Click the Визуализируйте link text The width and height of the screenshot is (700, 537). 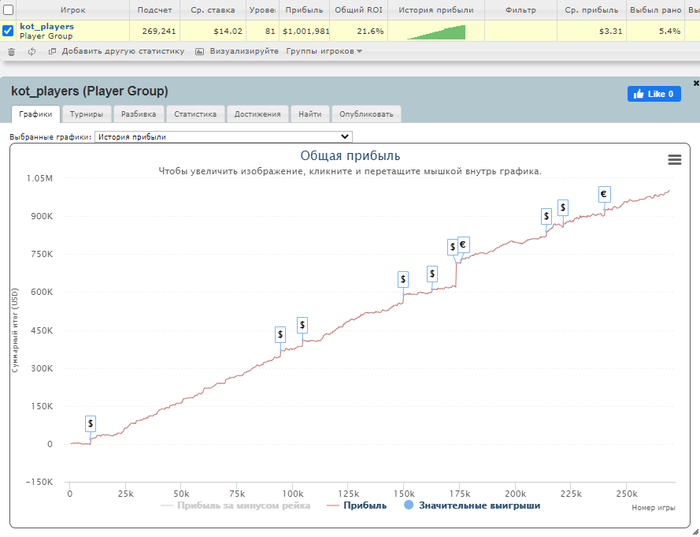tap(244, 51)
